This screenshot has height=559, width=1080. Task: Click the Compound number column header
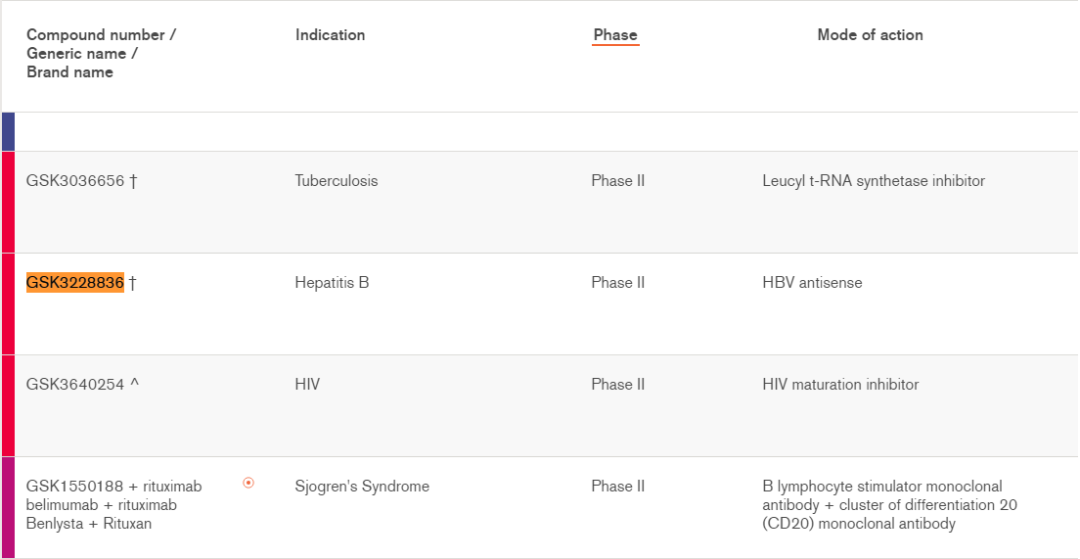tap(101, 53)
